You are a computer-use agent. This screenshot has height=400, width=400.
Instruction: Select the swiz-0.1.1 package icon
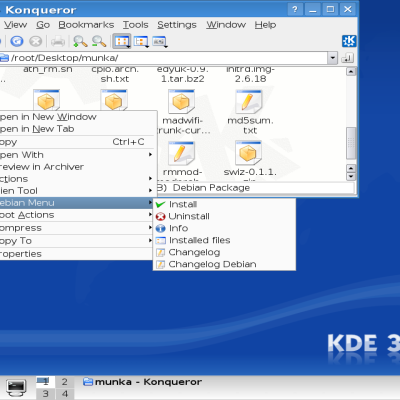coord(248,153)
